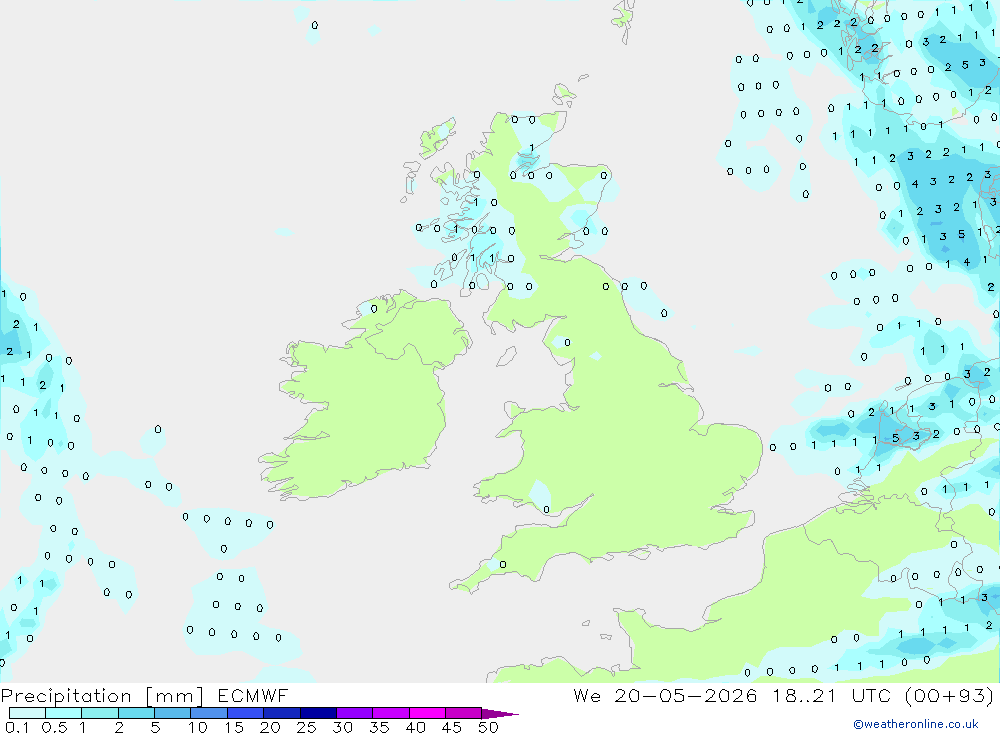Click the 20–25 mm dark-blue legend swatch
Image resolution: width=1000 pixels, height=733 pixels.
(x=282, y=713)
